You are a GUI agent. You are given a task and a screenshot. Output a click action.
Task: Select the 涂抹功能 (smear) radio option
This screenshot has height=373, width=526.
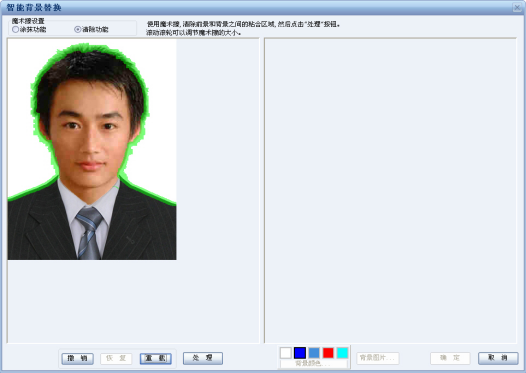click(29, 30)
